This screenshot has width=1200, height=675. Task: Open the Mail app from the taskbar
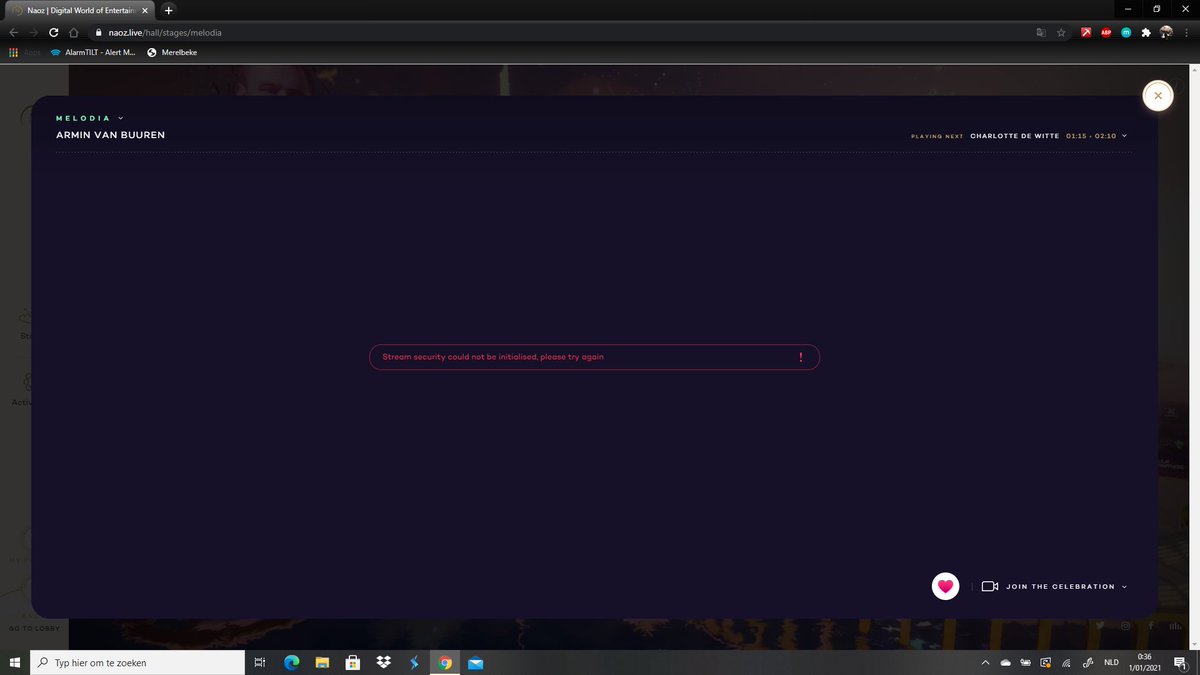point(476,662)
